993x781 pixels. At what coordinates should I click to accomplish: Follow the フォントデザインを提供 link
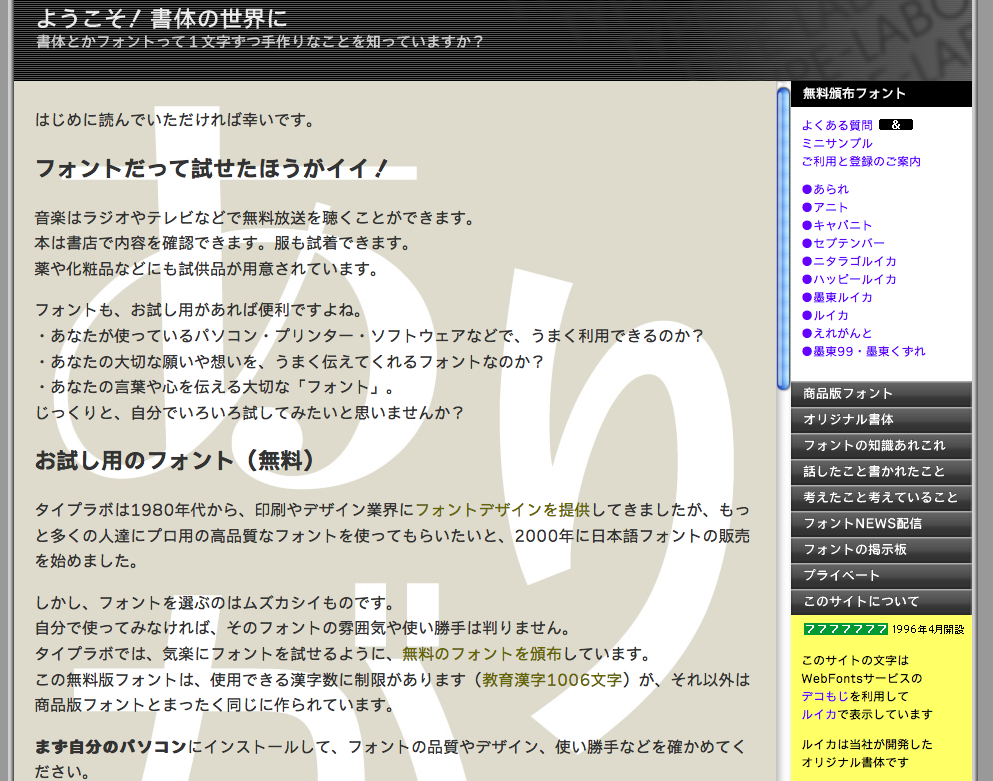pos(502,510)
